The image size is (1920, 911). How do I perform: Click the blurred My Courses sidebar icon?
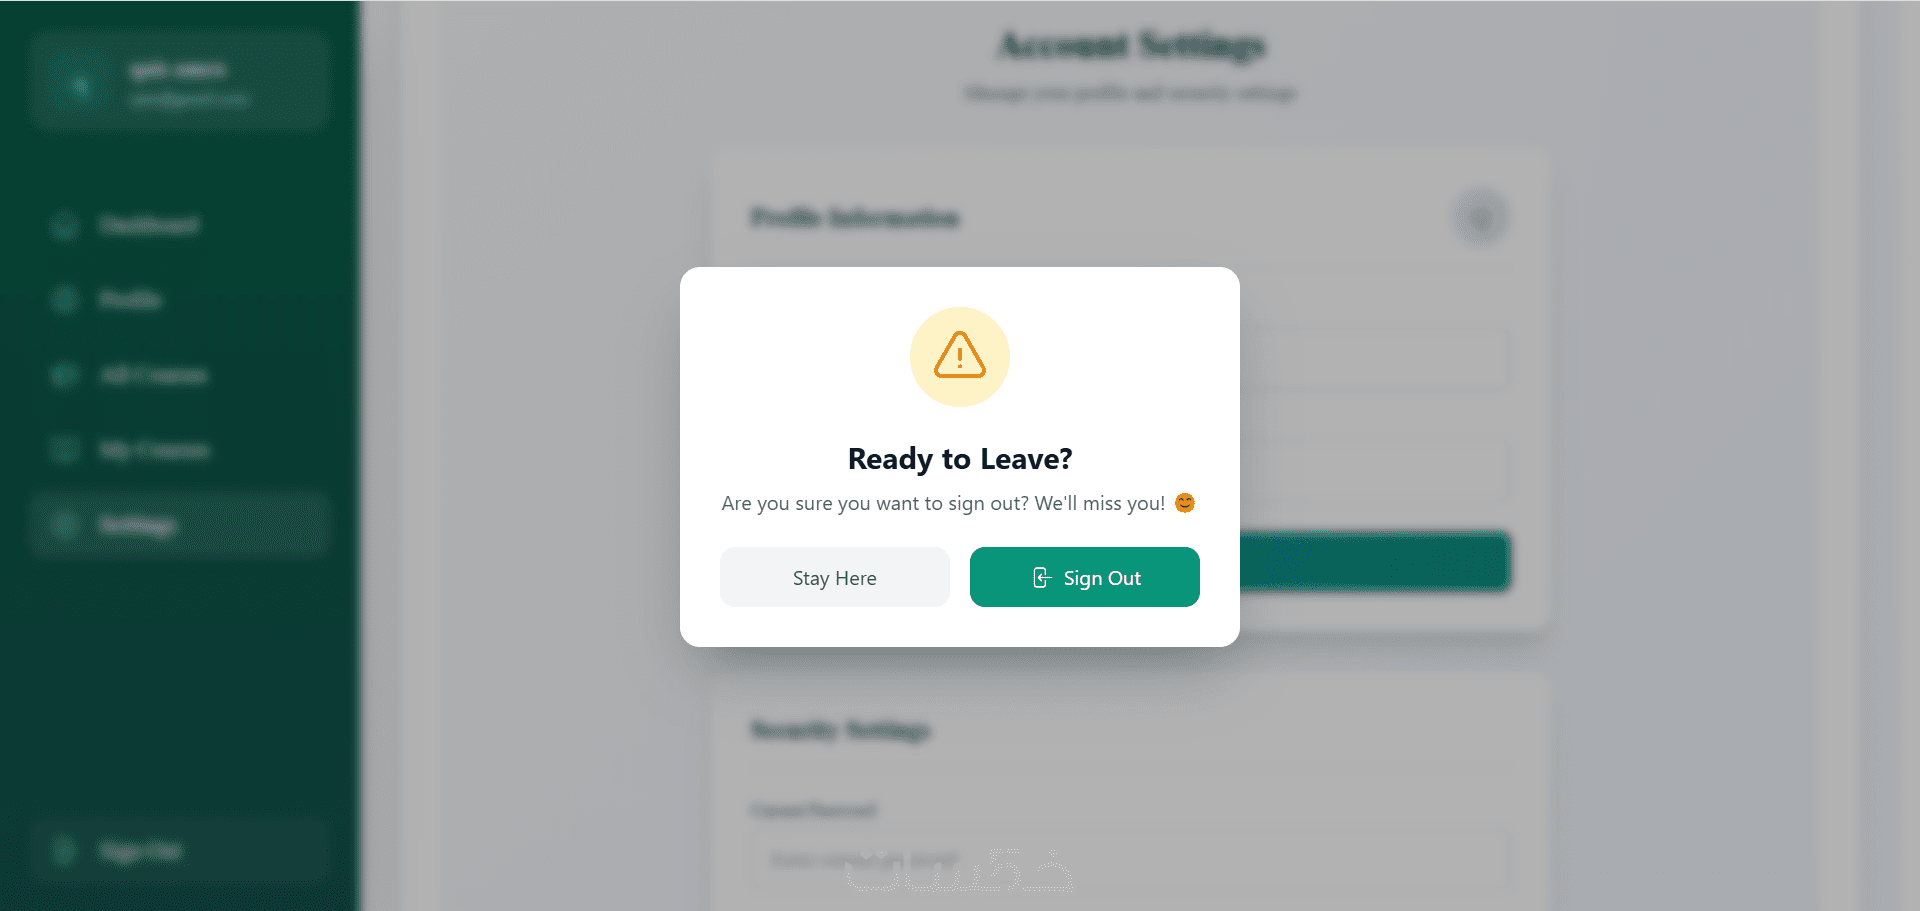[64, 450]
